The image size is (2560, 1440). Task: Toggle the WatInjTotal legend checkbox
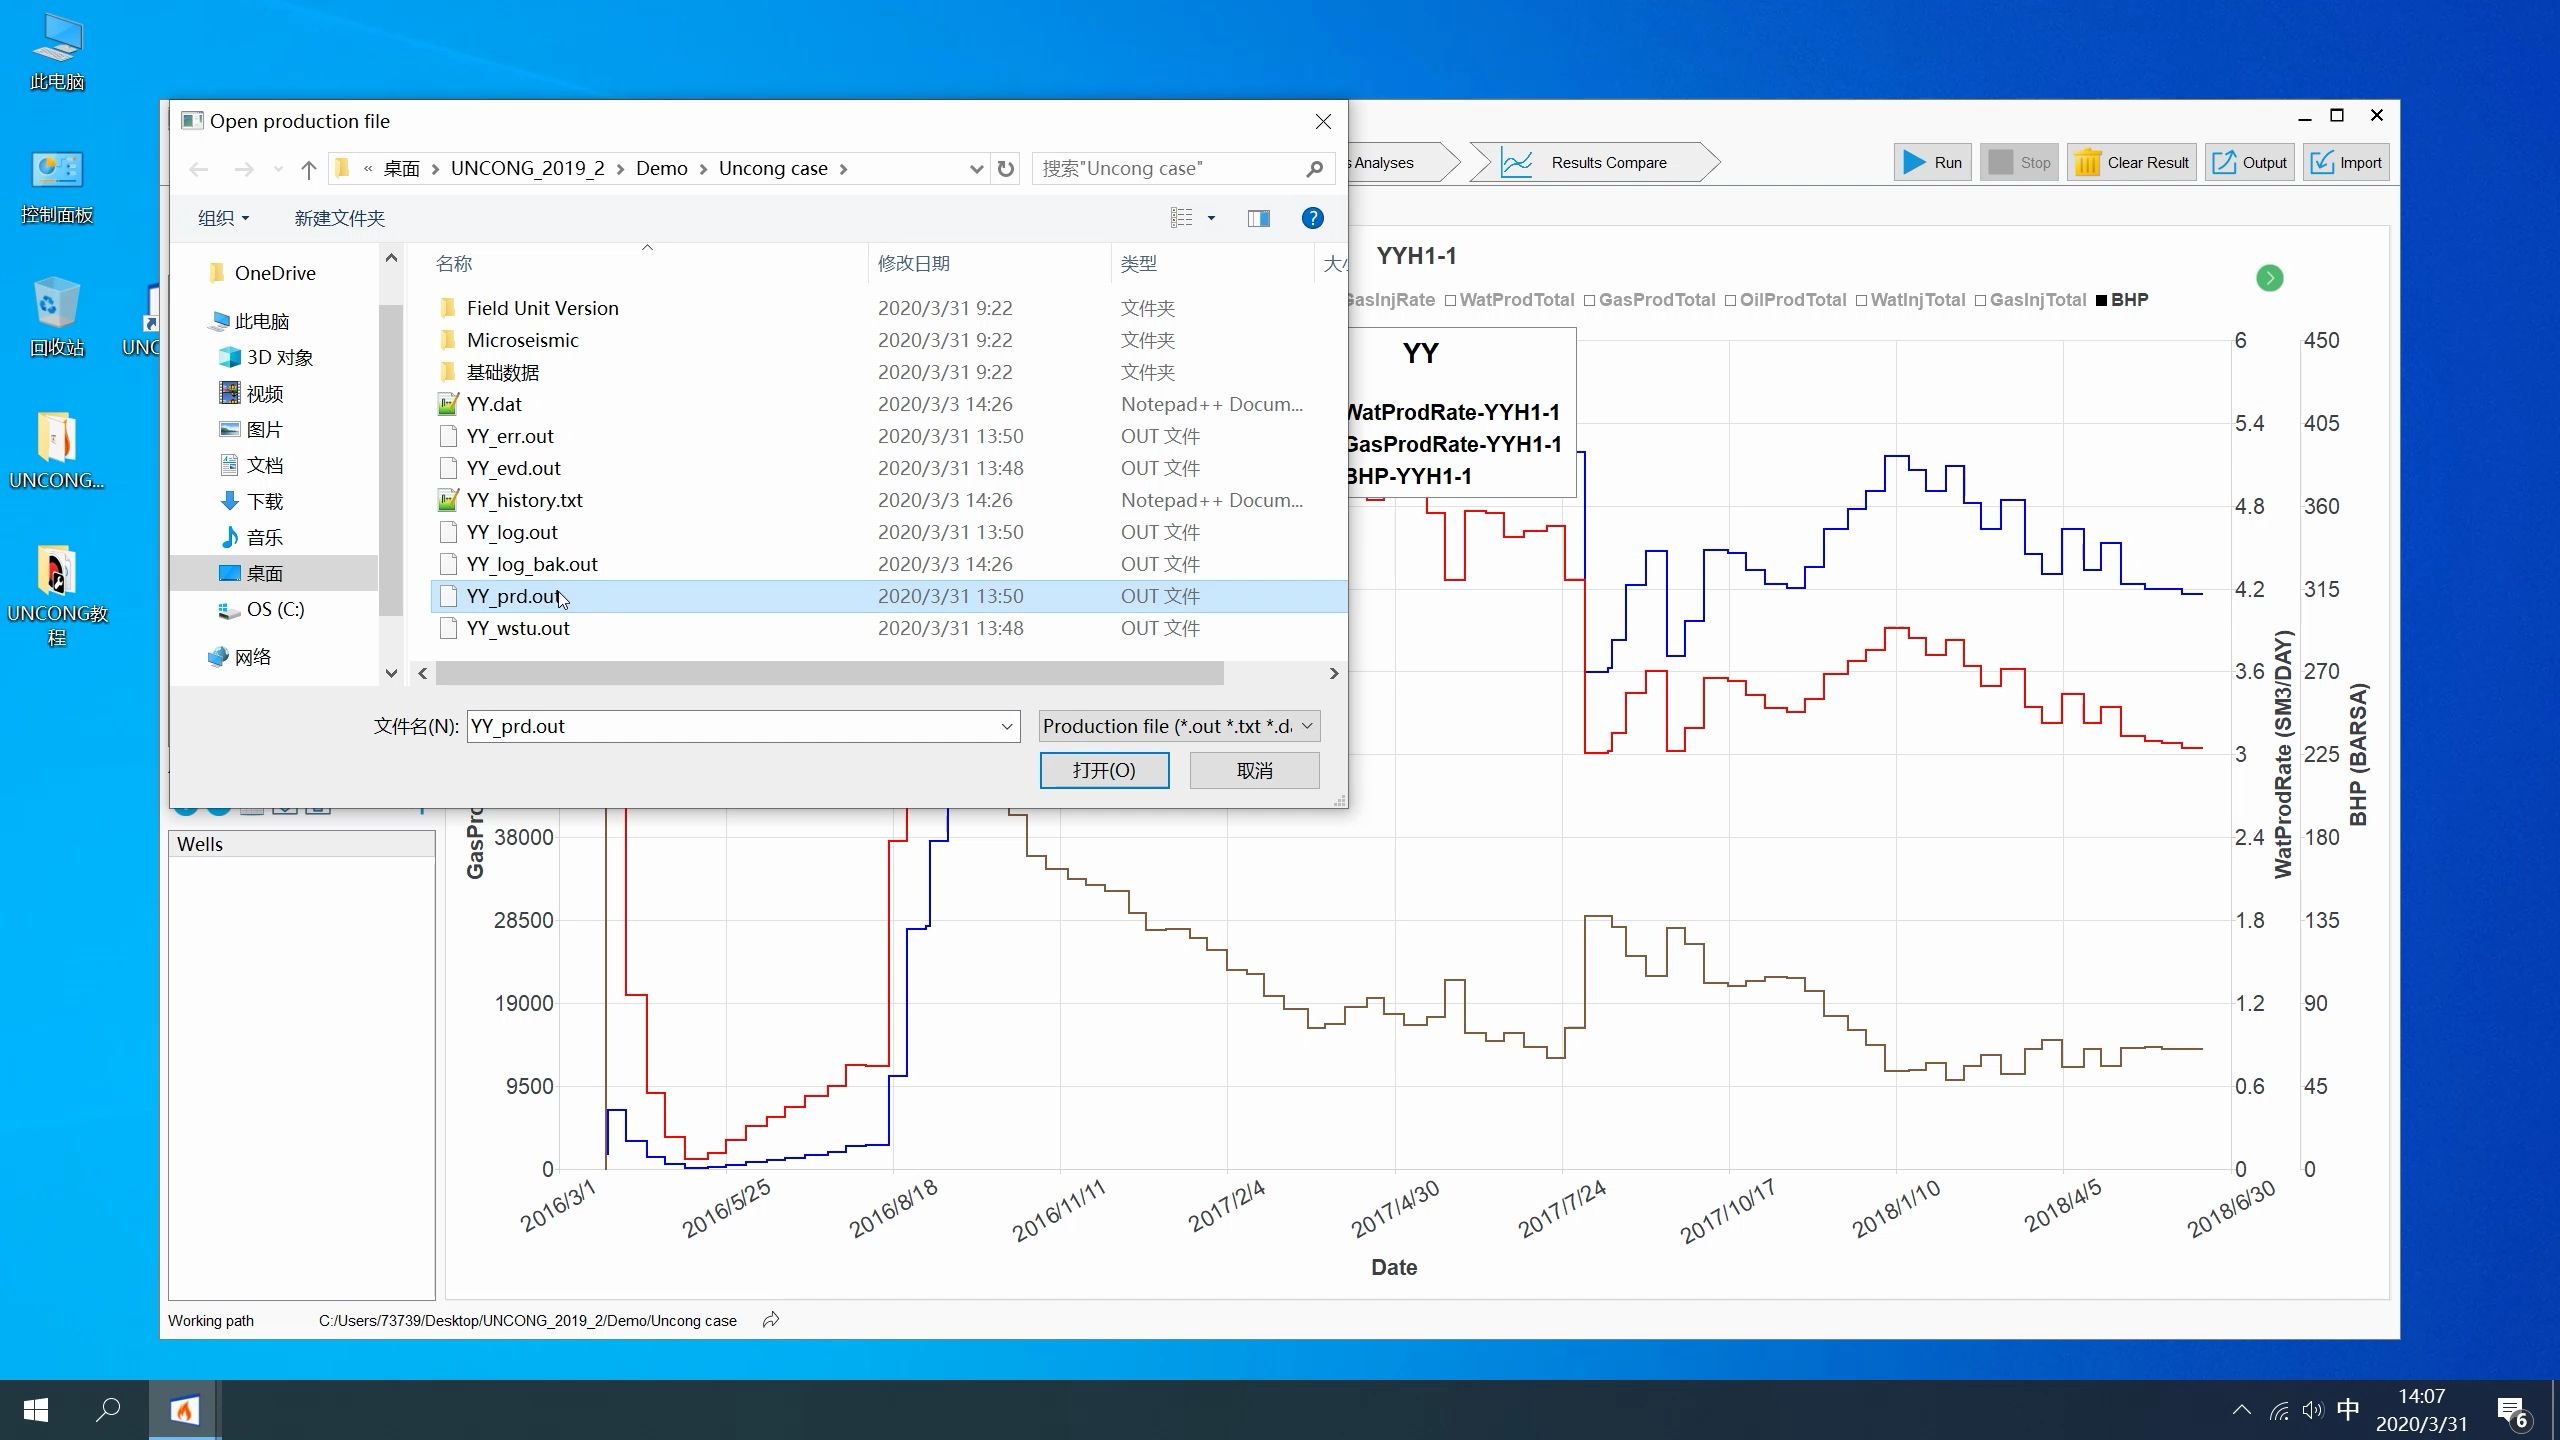[x=1861, y=300]
